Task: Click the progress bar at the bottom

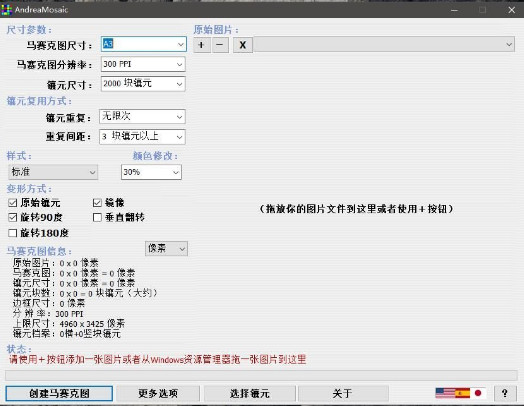Action: point(261,375)
